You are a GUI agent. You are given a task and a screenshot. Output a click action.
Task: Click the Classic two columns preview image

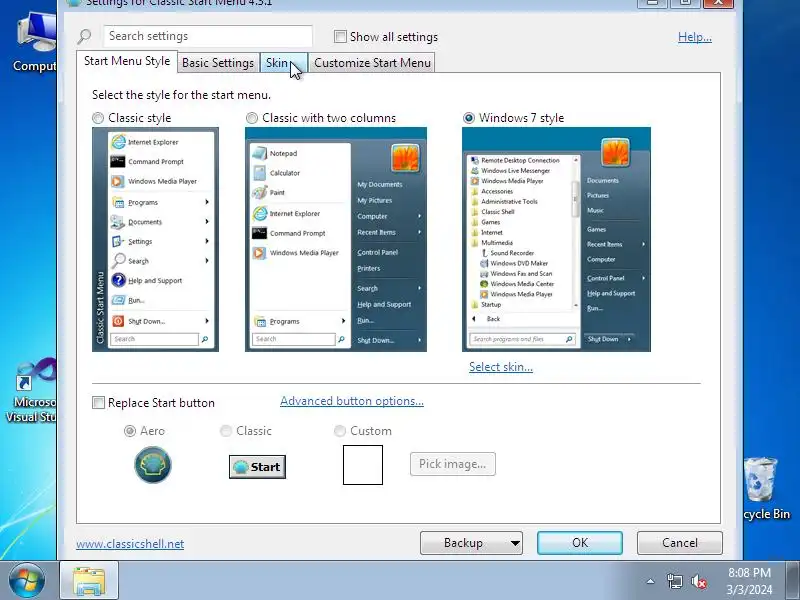click(336, 239)
